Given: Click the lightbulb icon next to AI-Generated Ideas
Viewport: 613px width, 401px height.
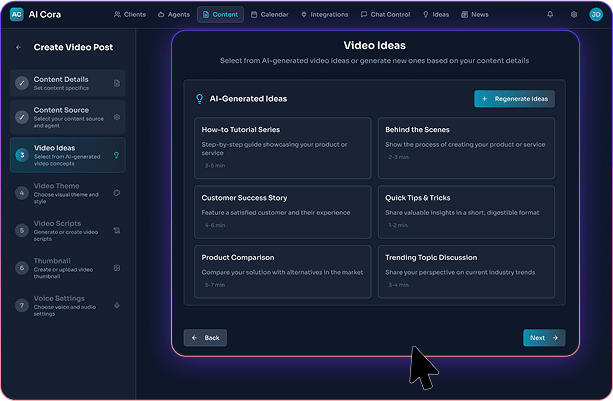Looking at the screenshot, I should (200, 99).
